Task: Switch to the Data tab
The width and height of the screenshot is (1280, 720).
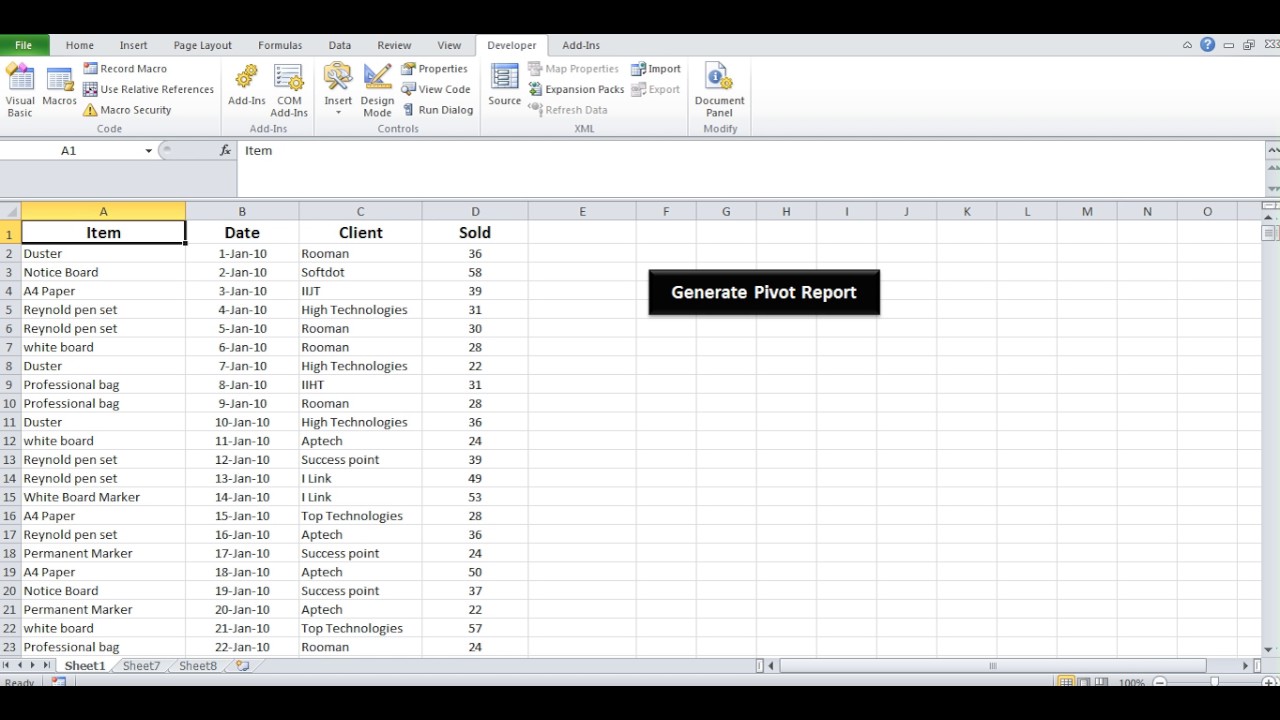Action: [x=339, y=45]
